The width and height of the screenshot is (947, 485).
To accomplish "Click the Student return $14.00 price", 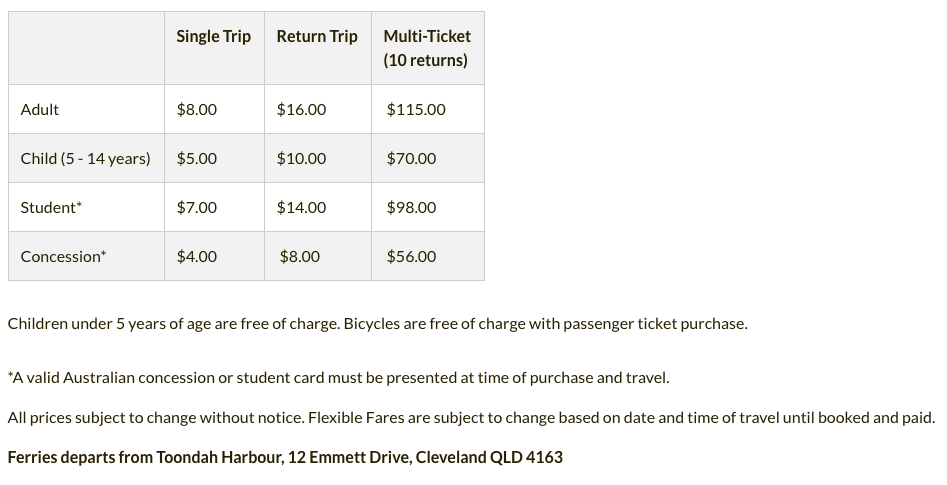I will 301,207.
